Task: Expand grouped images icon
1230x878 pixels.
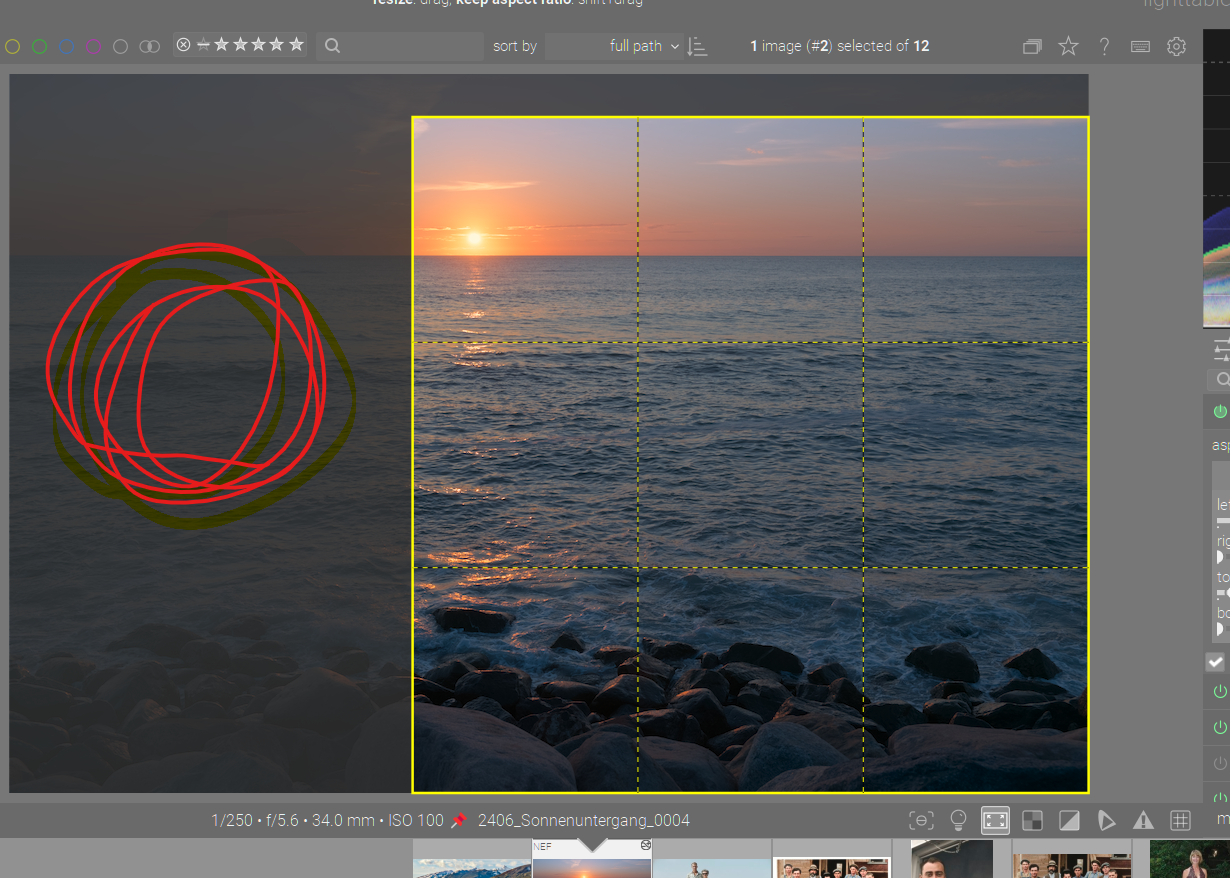Action: pos(1032,46)
